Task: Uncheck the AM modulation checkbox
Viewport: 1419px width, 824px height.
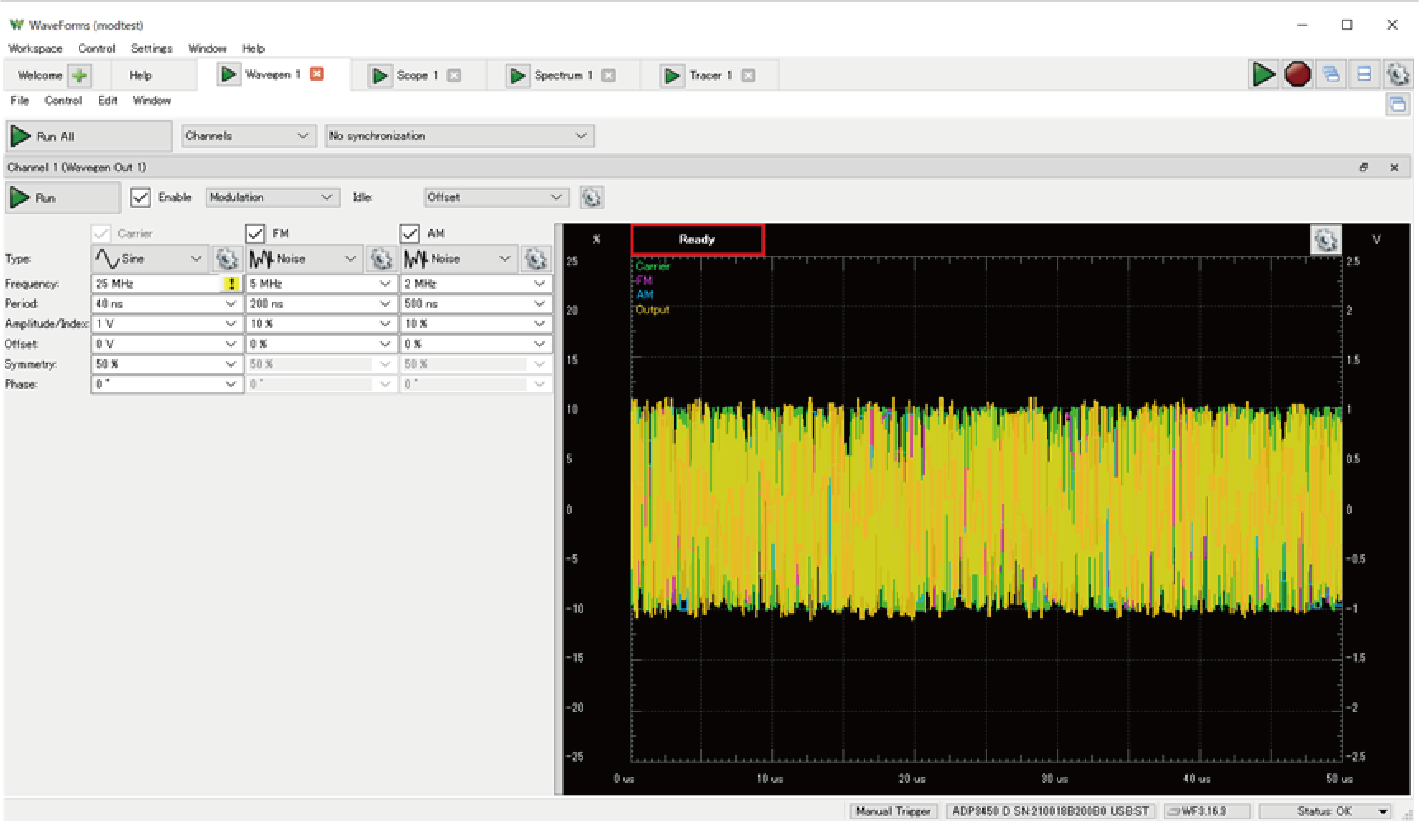Action: [x=410, y=234]
